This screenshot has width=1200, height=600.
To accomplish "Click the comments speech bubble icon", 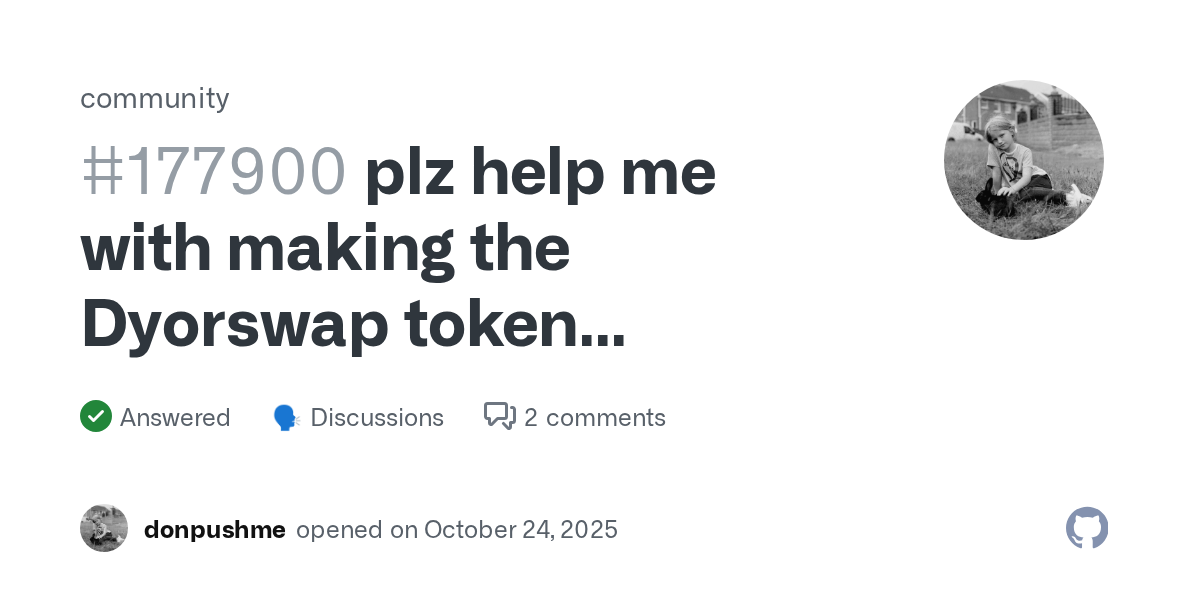I will (499, 416).
